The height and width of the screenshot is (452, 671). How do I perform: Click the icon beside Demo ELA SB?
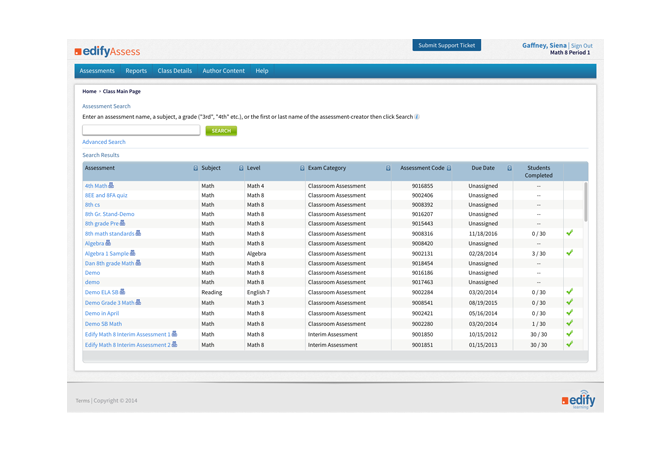click(x=123, y=292)
